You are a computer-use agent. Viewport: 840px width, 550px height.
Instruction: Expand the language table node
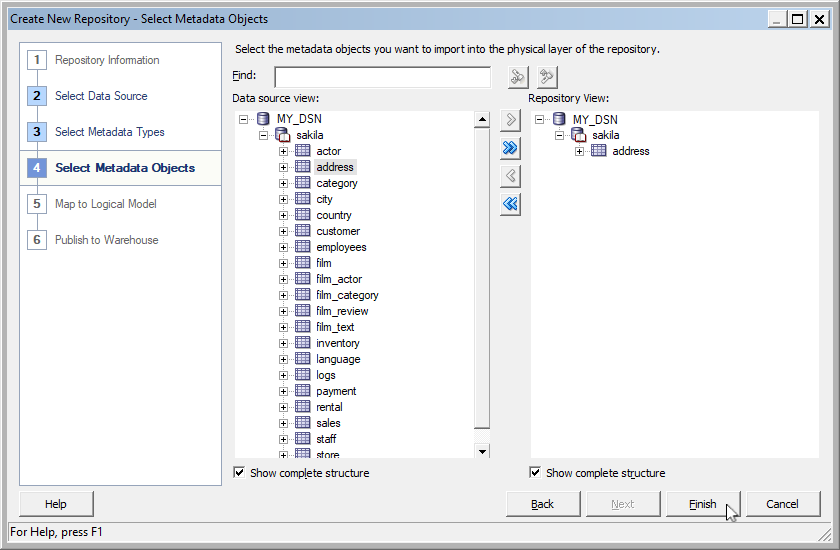(x=283, y=359)
